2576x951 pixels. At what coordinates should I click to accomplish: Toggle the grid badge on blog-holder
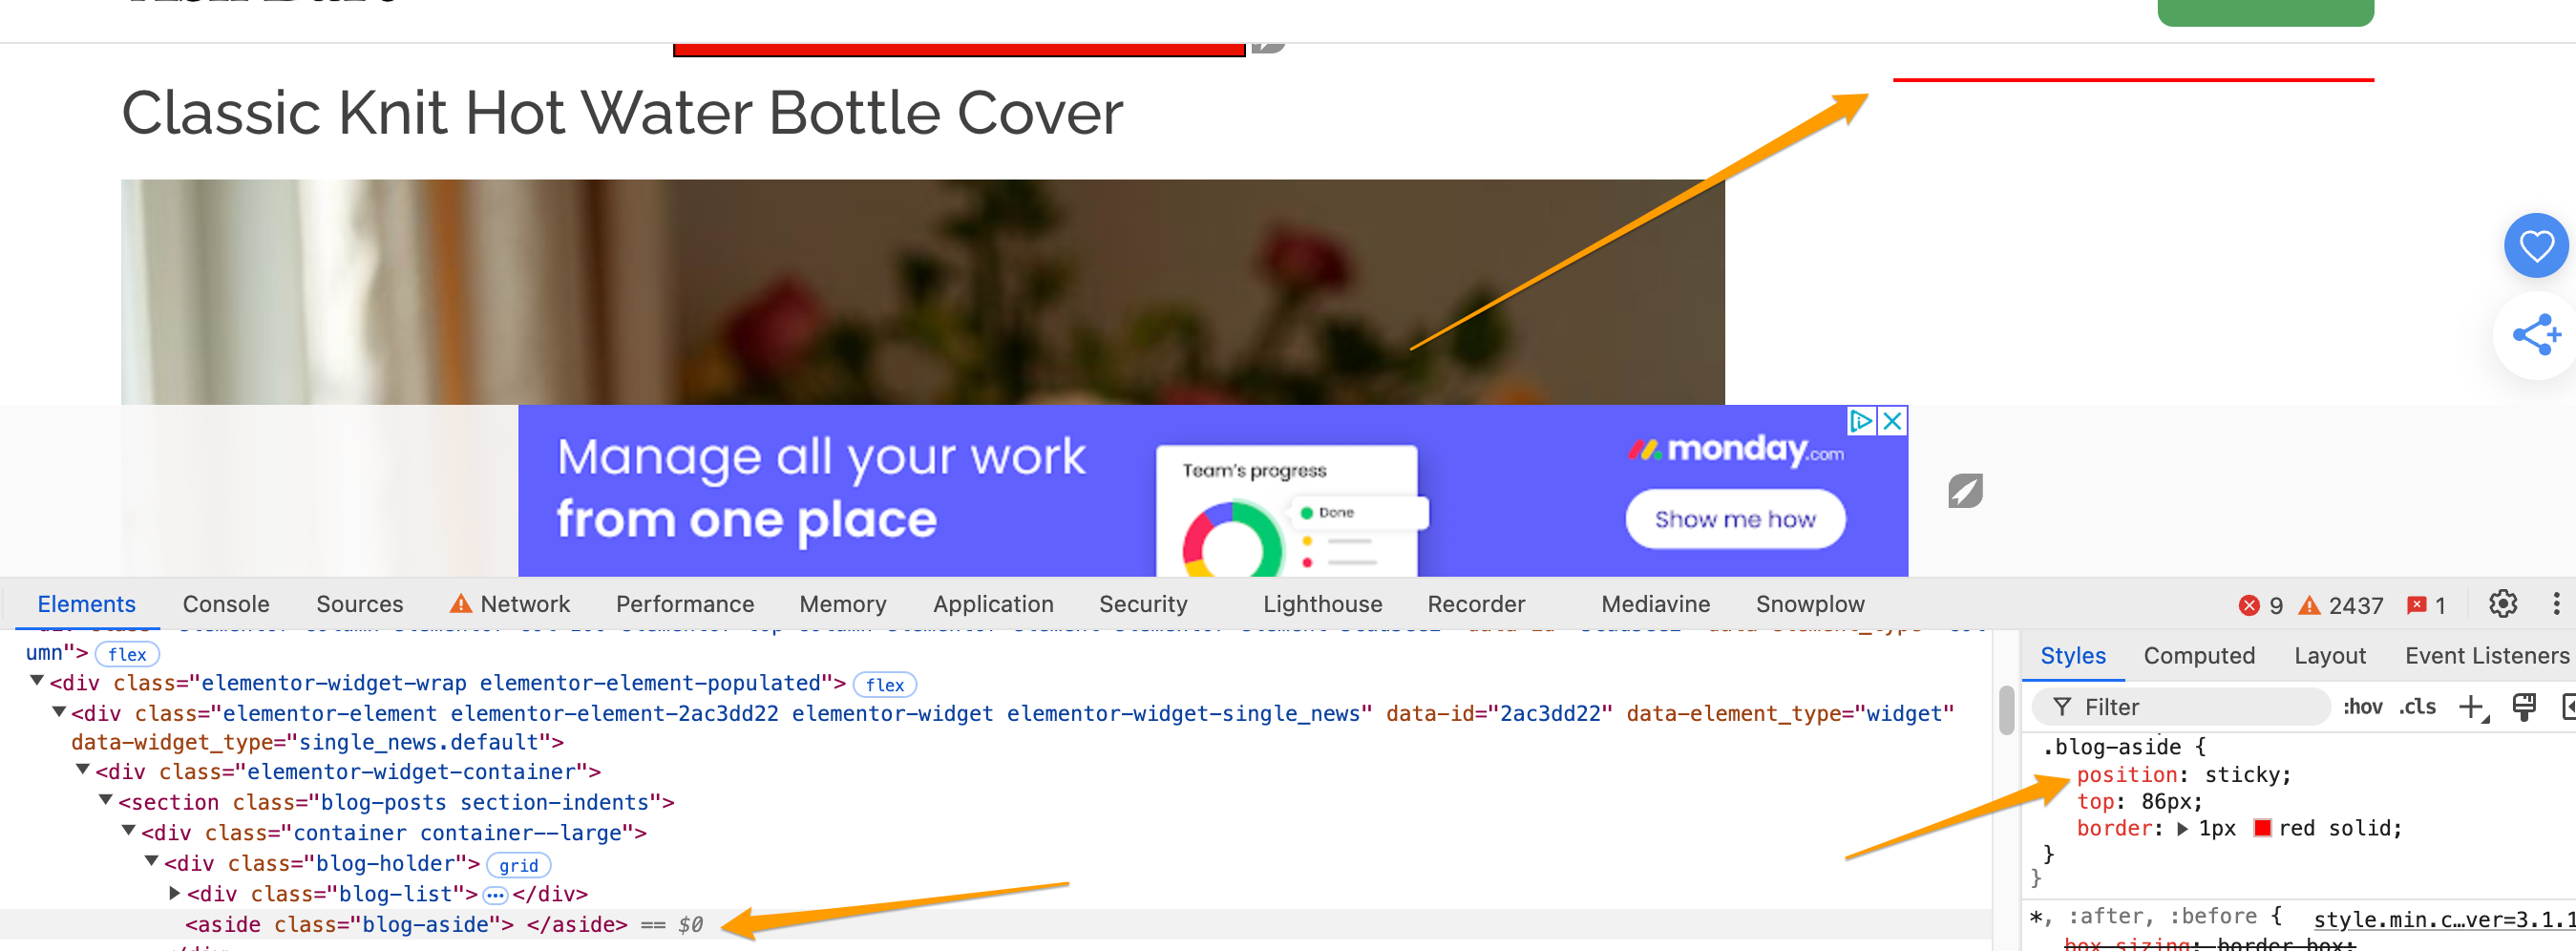tap(518, 865)
